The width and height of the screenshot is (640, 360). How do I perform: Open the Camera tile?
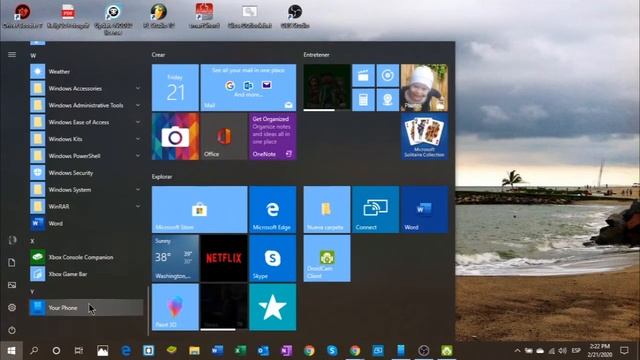[175, 136]
